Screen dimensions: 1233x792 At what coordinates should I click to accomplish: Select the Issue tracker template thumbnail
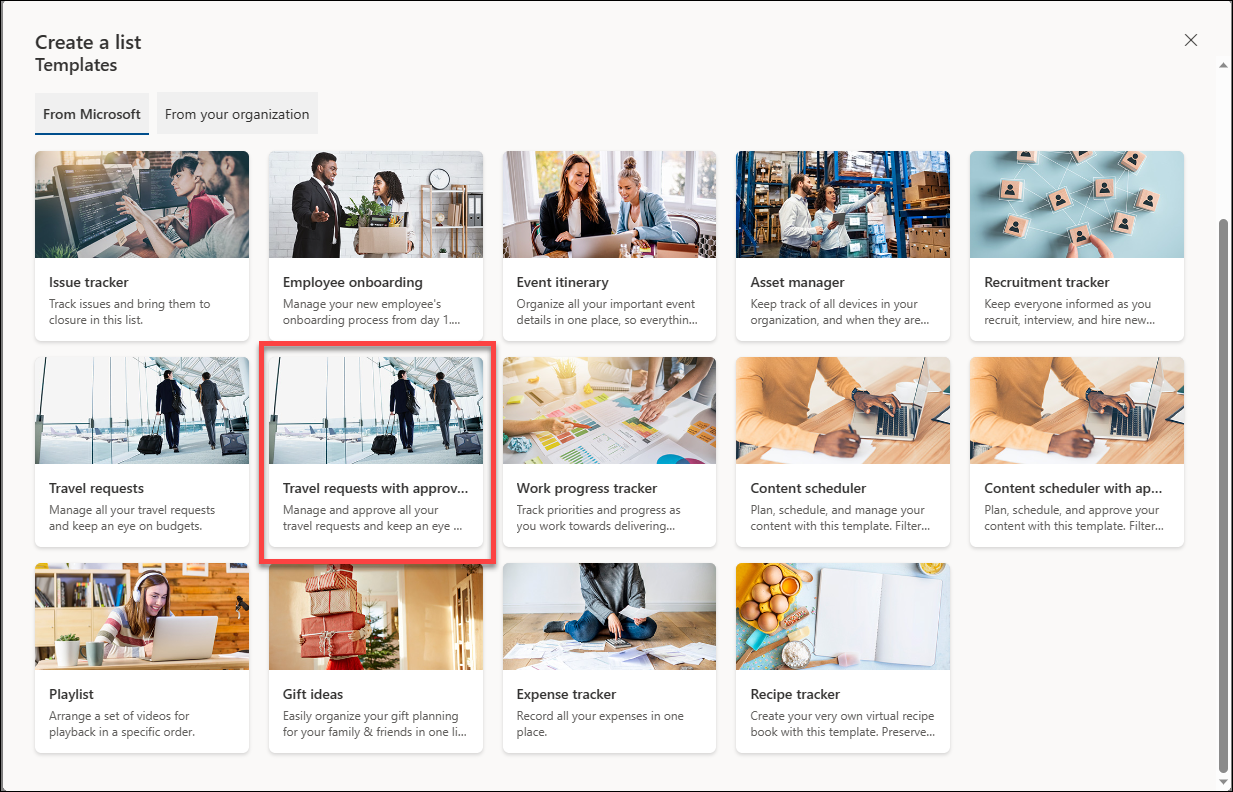tap(142, 205)
